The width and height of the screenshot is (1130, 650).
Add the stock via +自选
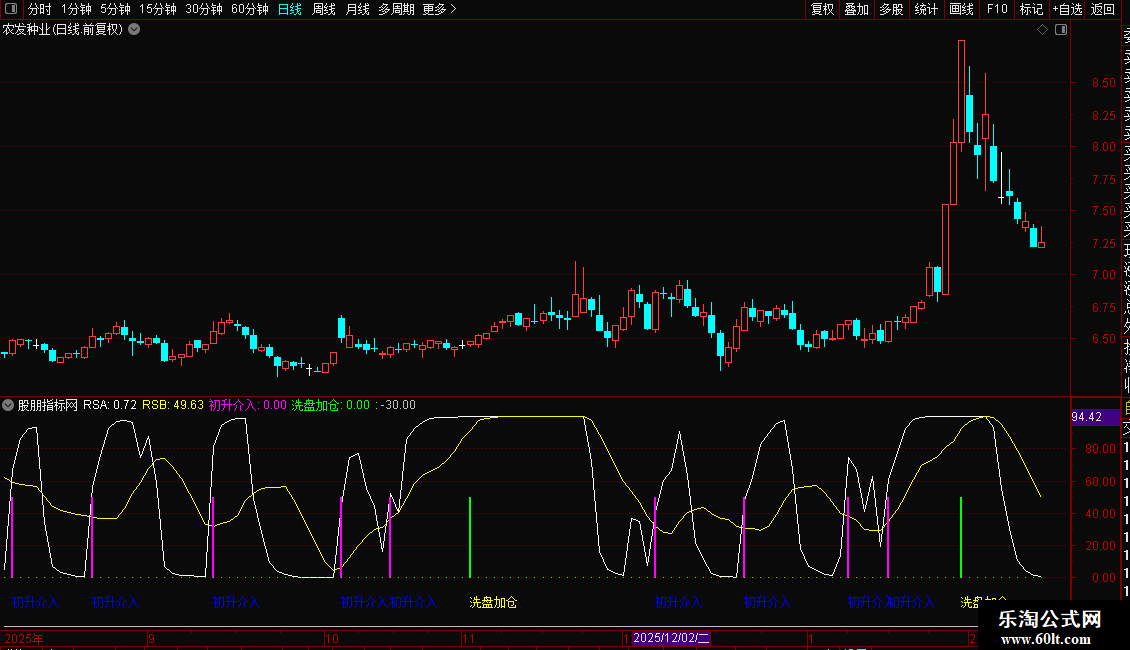pyautogui.click(x=1066, y=9)
